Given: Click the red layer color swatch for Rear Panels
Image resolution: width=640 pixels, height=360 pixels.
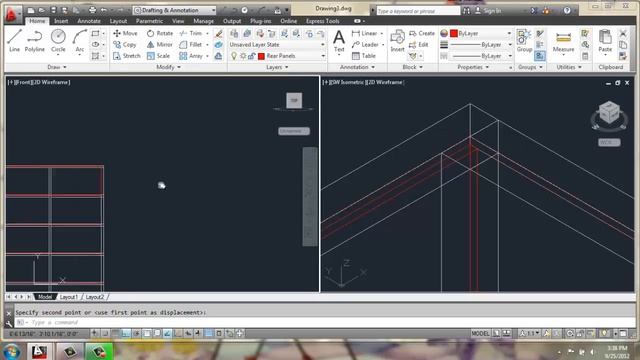Looking at the screenshot, I should pos(262,56).
